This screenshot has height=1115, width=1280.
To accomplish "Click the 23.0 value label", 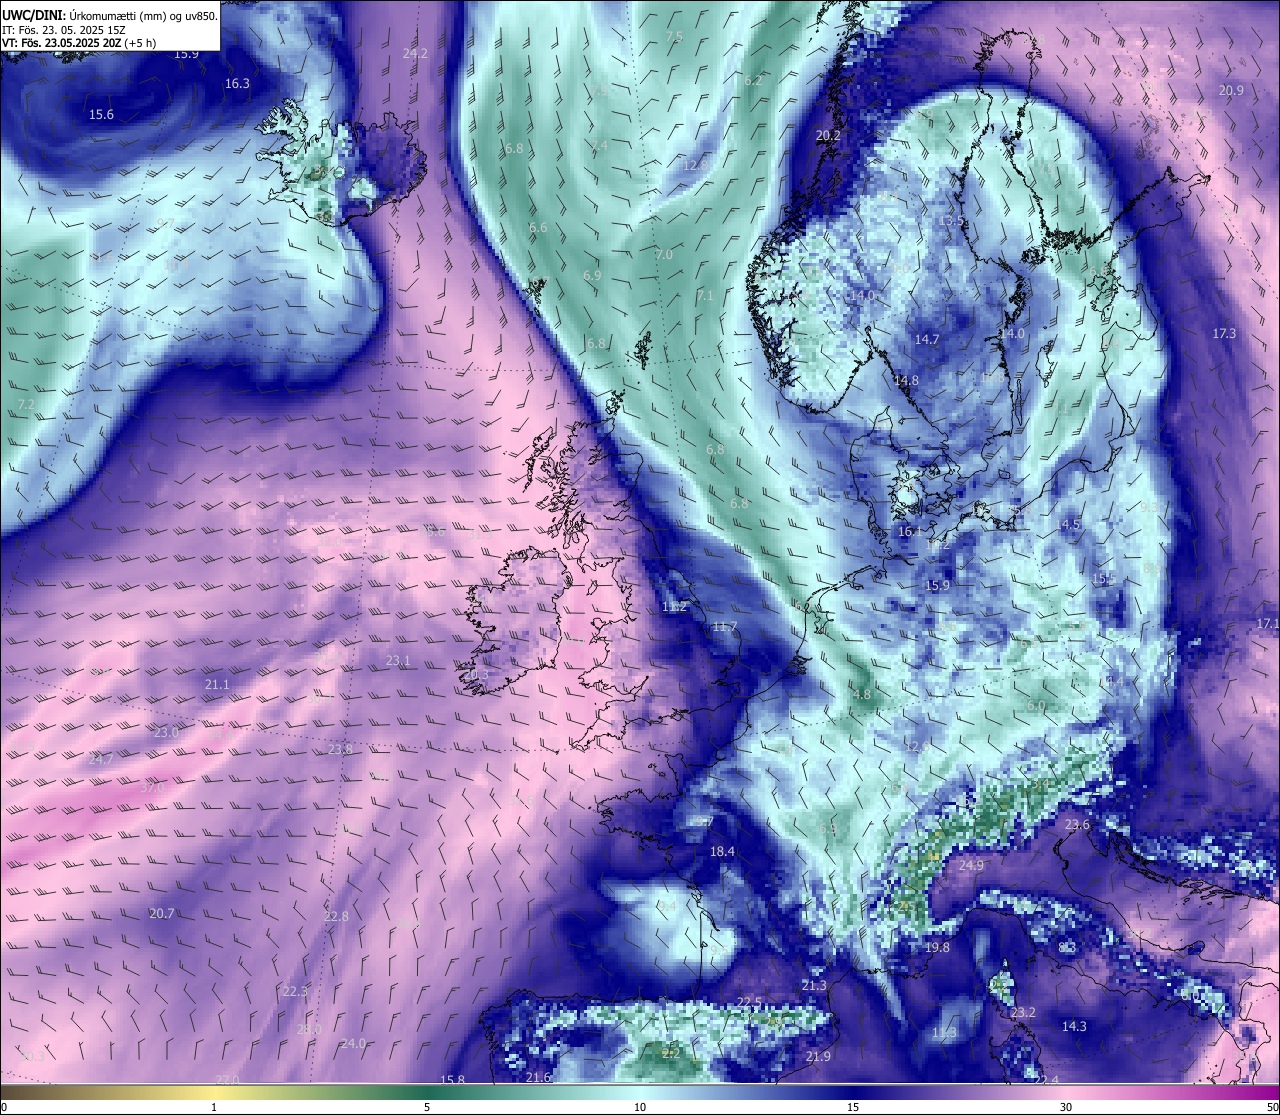I will (166, 733).
